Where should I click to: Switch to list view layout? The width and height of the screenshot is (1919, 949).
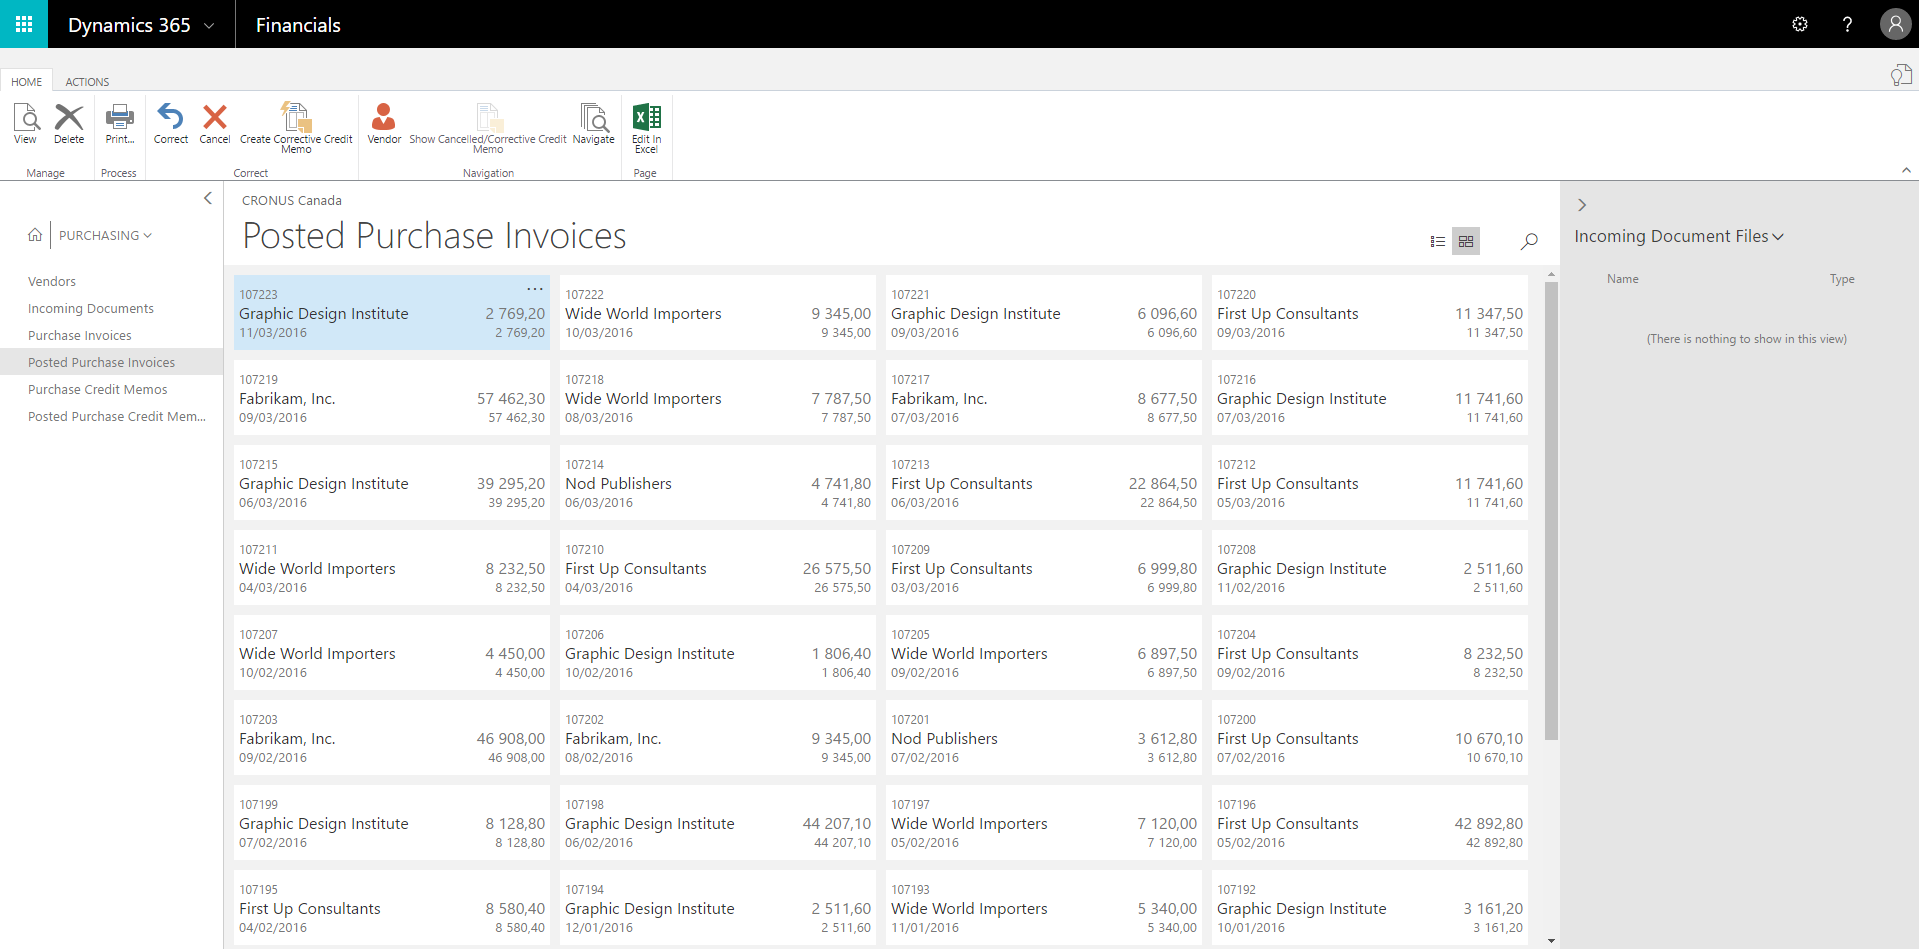coord(1437,241)
